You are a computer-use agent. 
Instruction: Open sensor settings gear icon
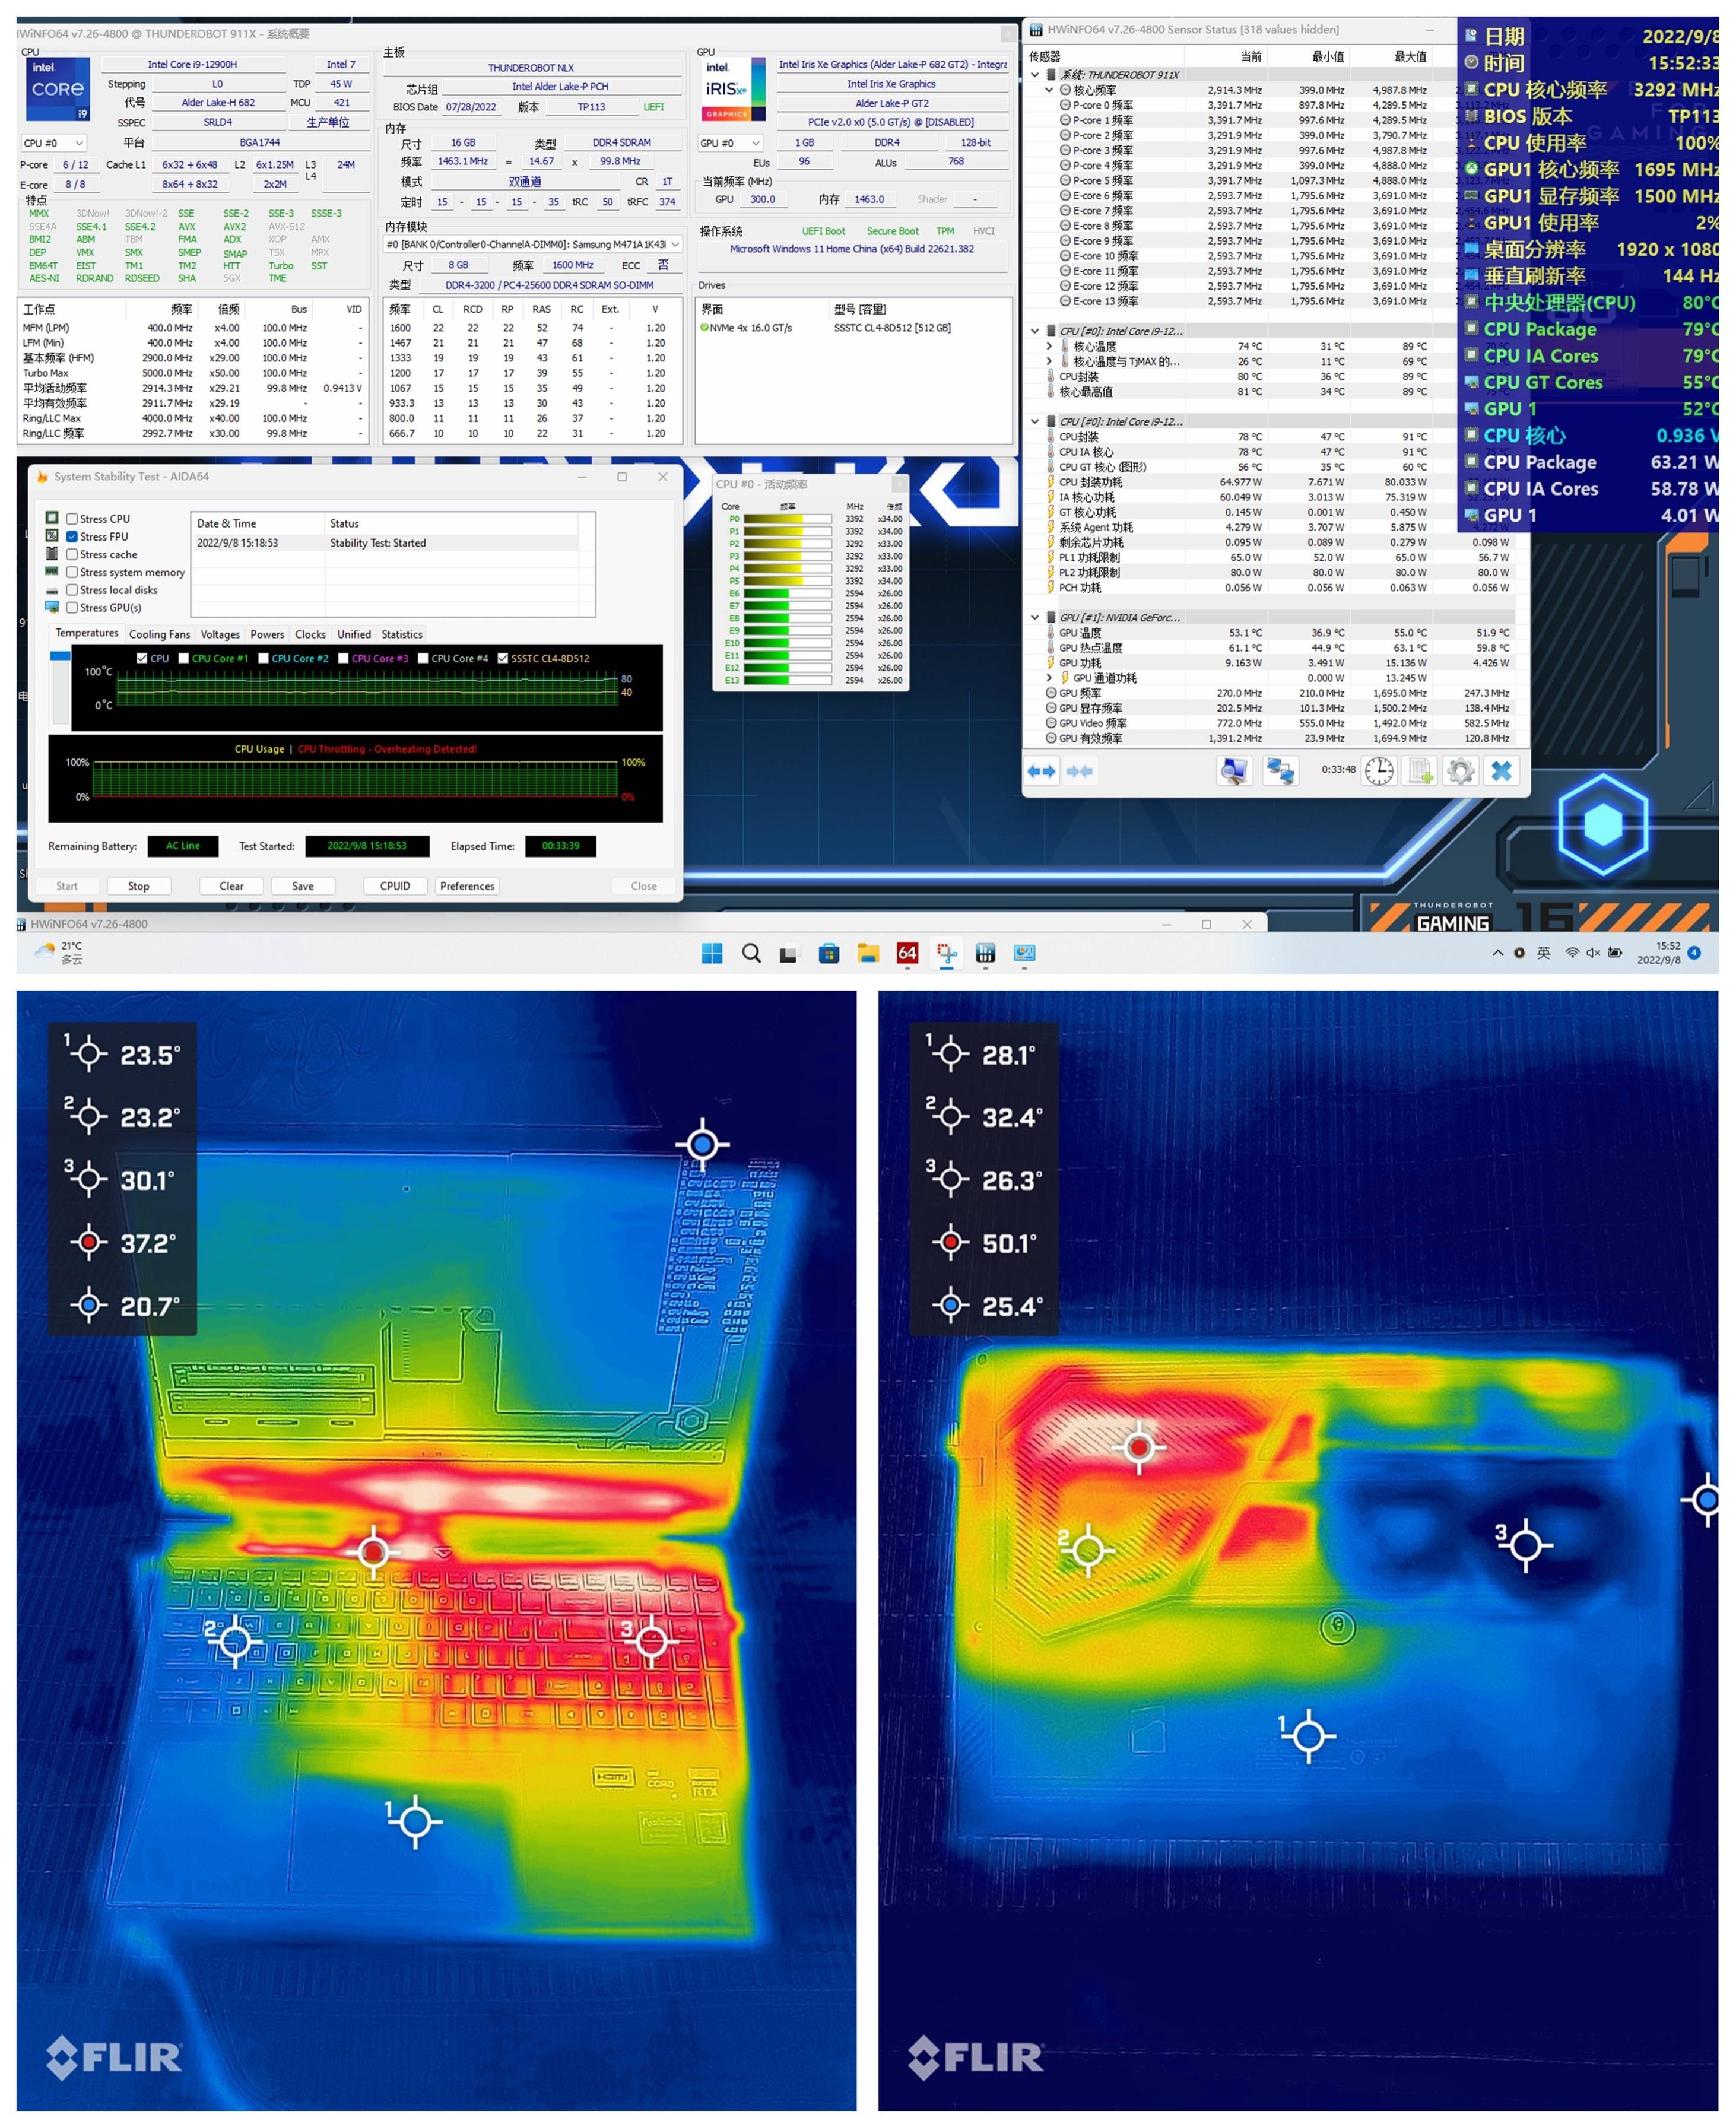pyautogui.click(x=1460, y=771)
